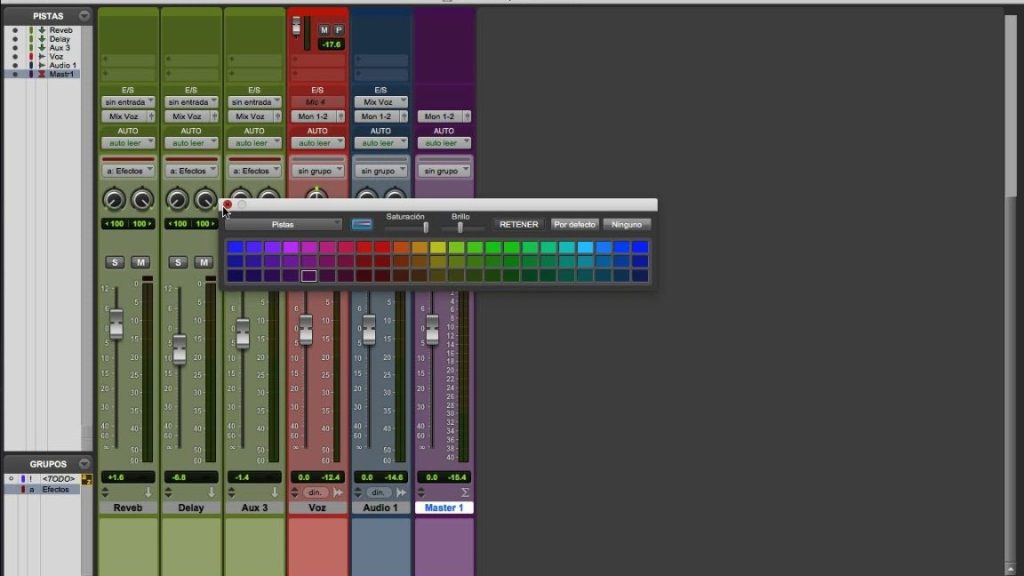The height and width of the screenshot is (576, 1024).
Task: Click the Voz group ID arrows icon
Action: coord(295,492)
